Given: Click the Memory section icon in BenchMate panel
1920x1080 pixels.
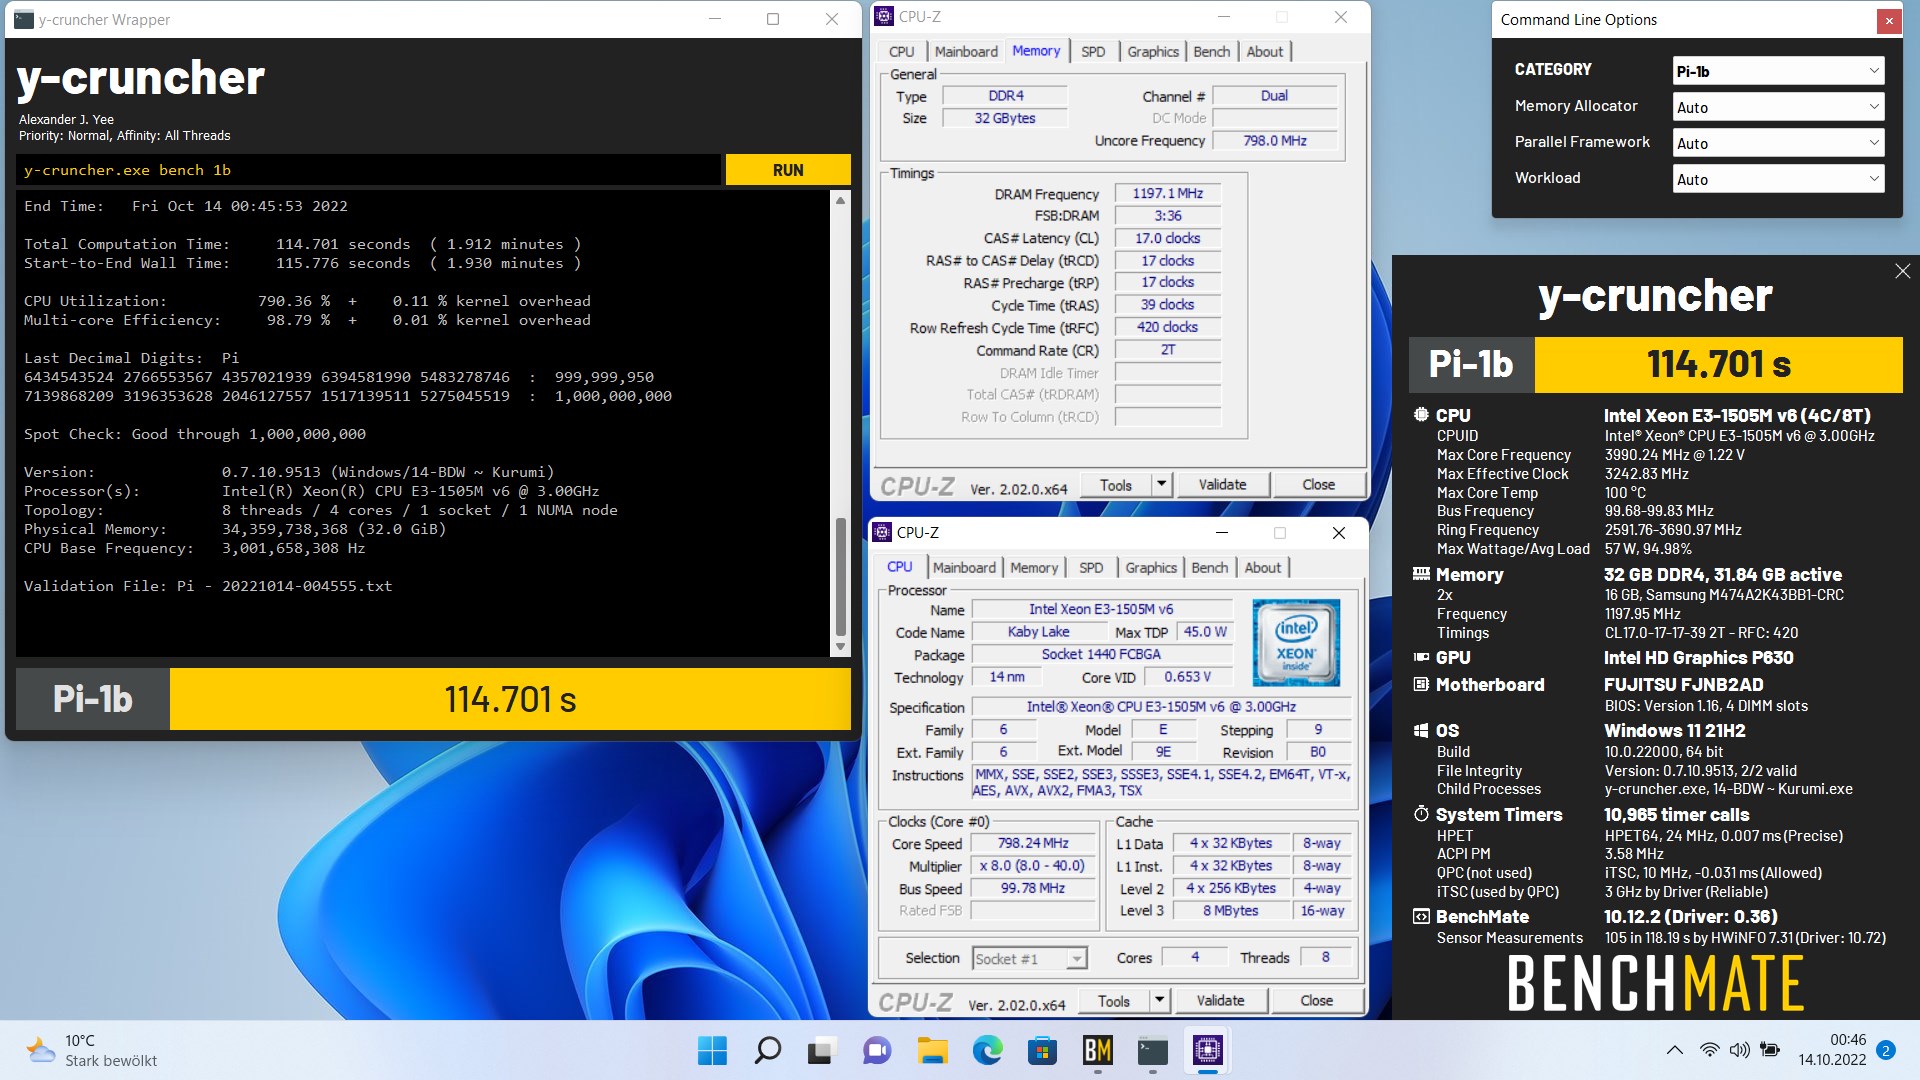Looking at the screenshot, I should tap(1421, 574).
